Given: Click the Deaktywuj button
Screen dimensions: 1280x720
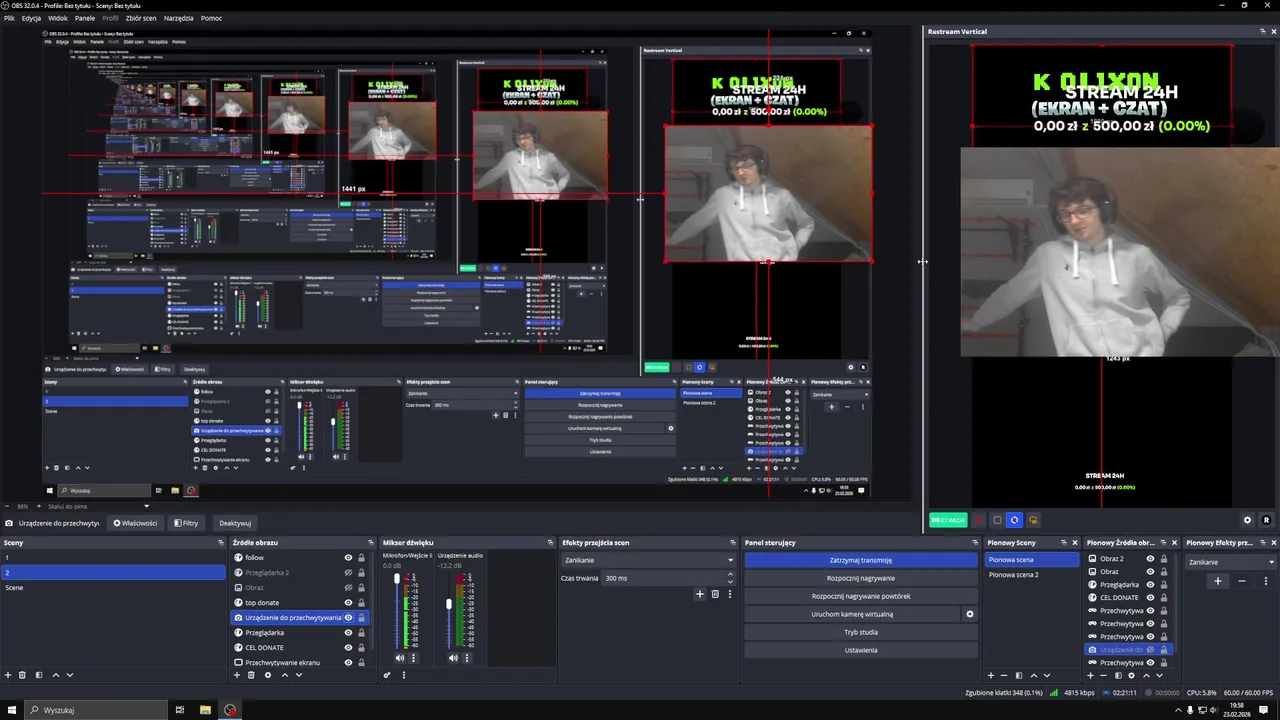Looking at the screenshot, I should pos(235,523).
